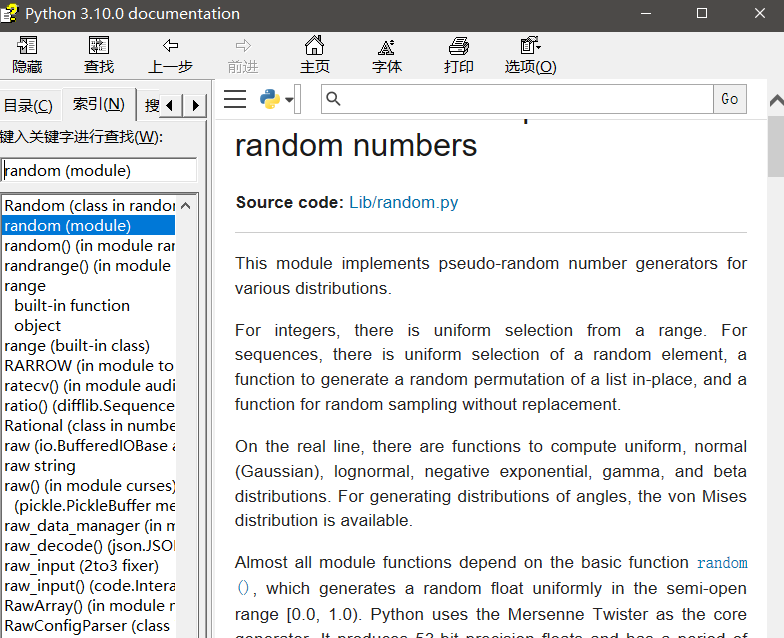The image size is (784, 638).
Task: Select 'raw_data_manager (in m' entry
Action: 90,526
